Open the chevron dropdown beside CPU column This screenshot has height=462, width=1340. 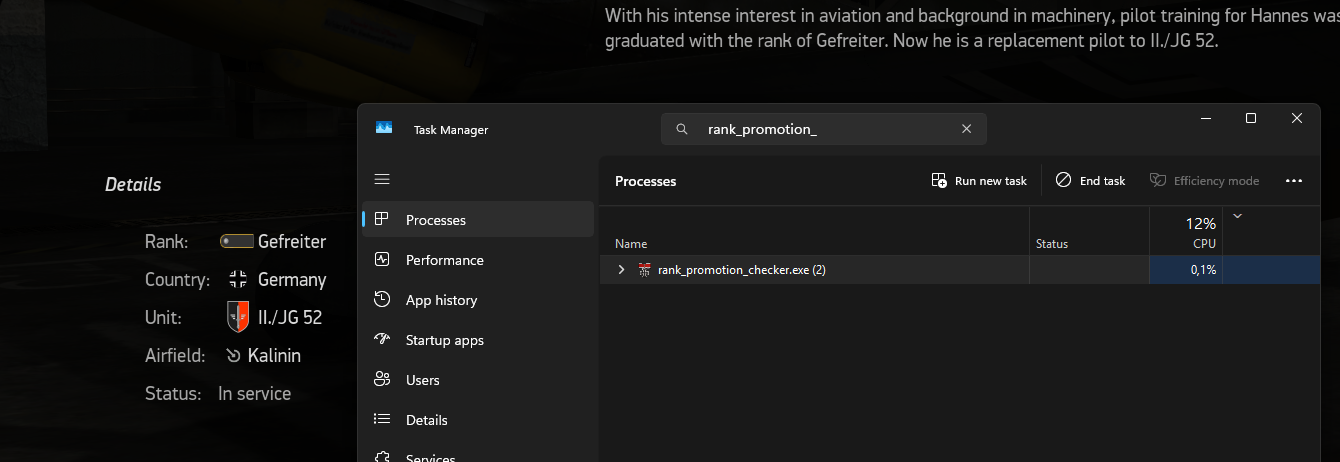[1238, 216]
